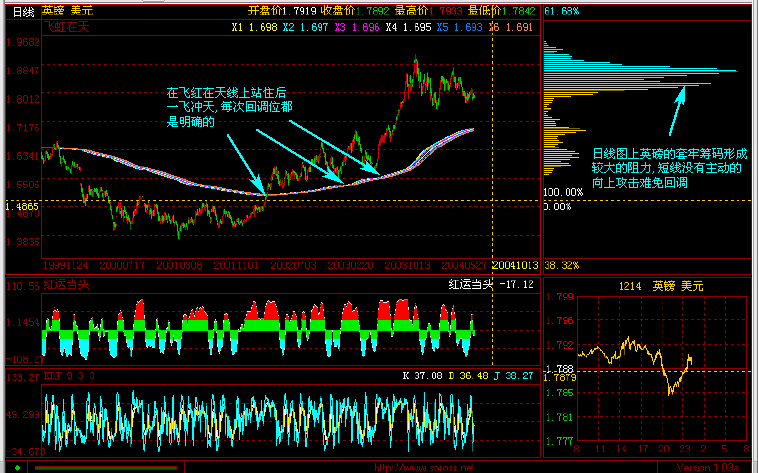Screen dimensions: 758x473
Task: Click the 最高价 1.7933 value
Action: click(x=428, y=11)
